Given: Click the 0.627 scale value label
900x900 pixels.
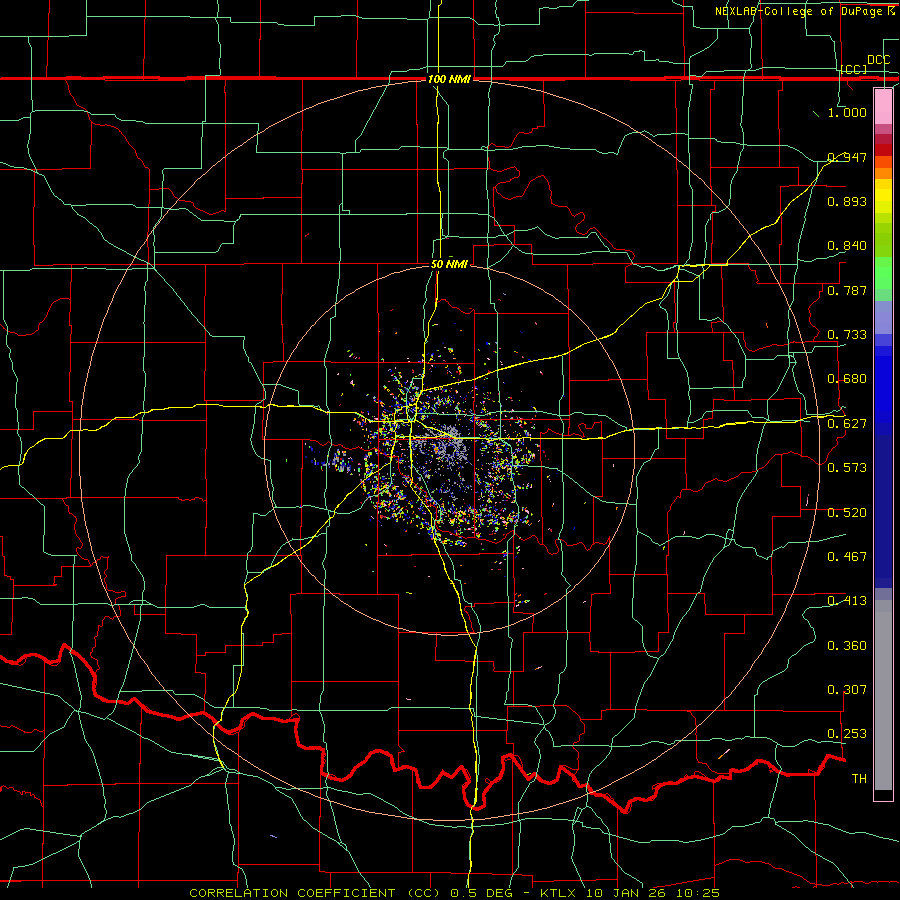Looking at the screenshot, I should 847,424.
